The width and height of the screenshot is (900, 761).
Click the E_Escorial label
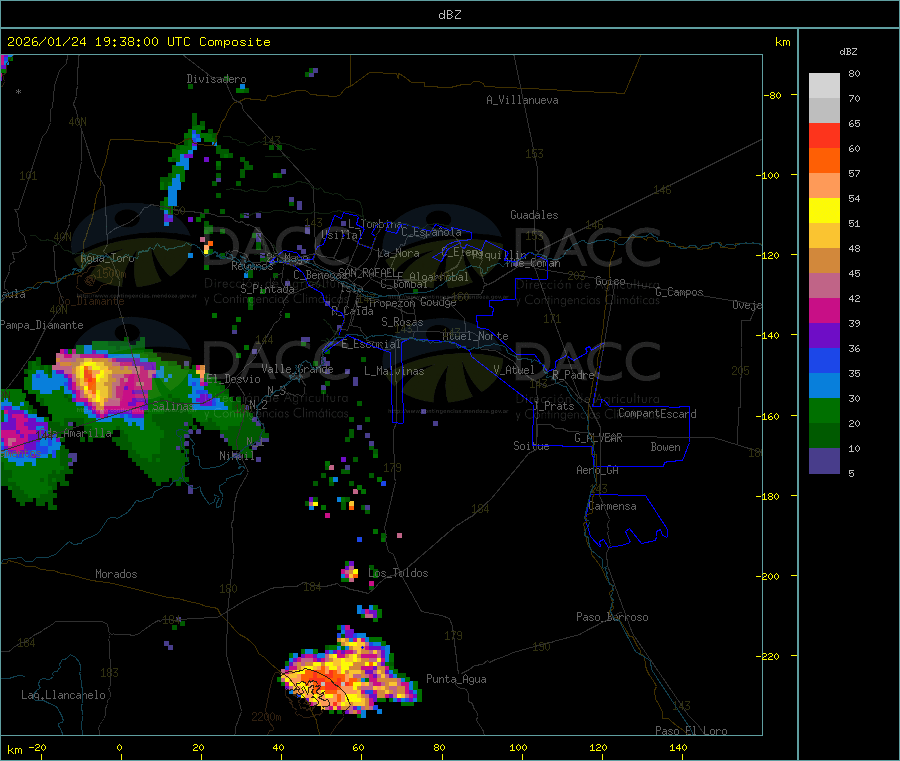pos(371,344)
